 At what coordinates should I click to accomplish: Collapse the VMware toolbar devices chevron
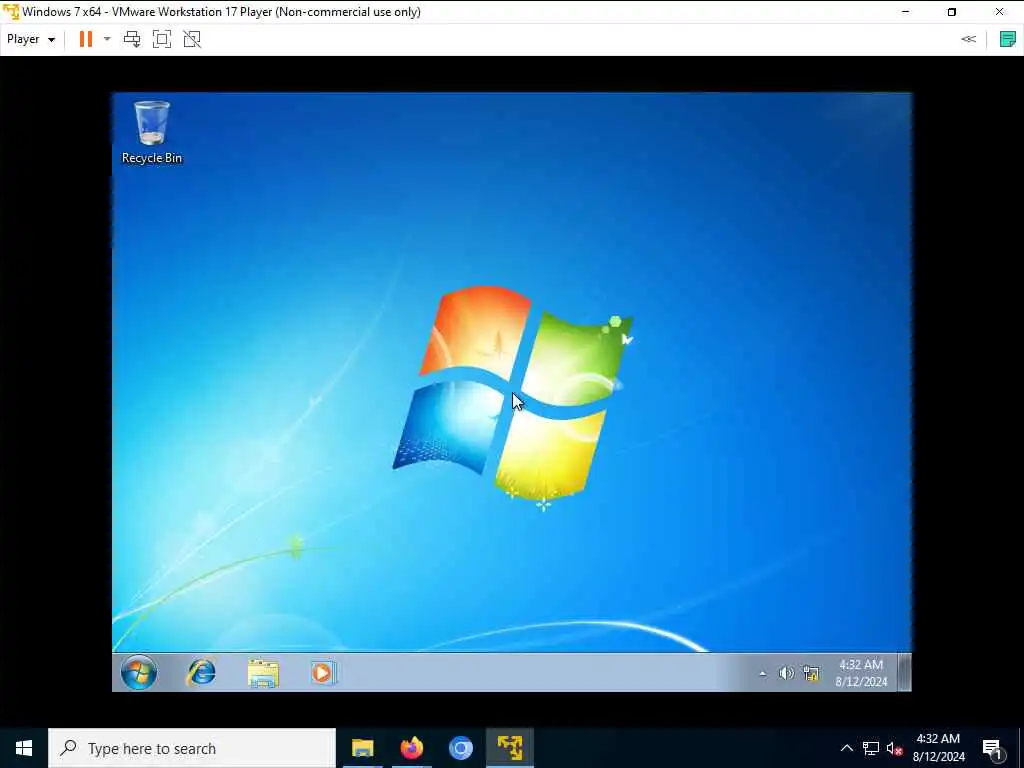point(968,39)
